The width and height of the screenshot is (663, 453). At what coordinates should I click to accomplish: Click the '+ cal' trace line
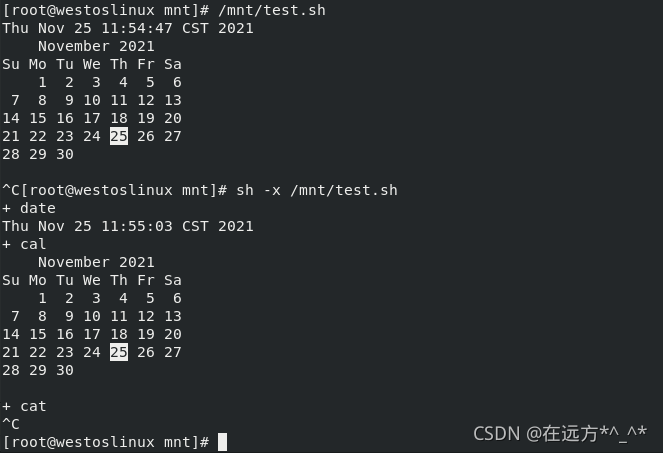click(x=25, y=244)
